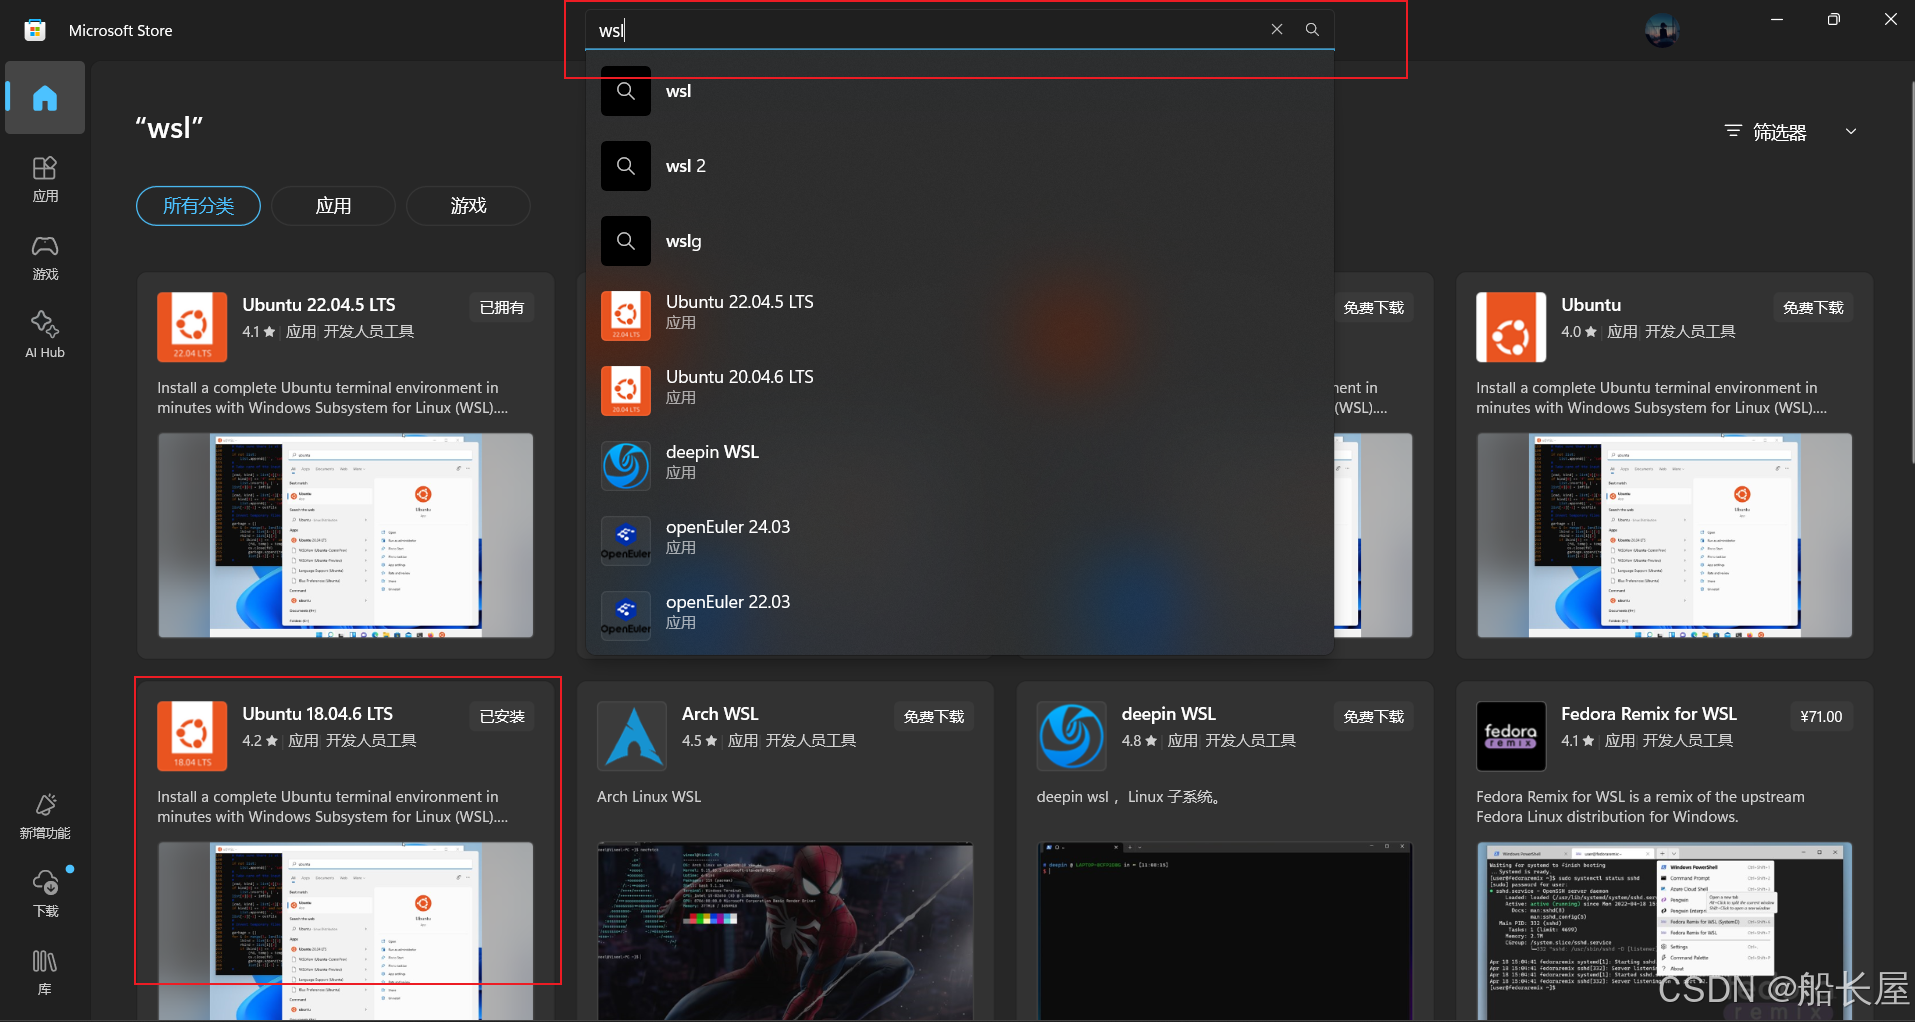Click the search magnifier icon
This screenshot has height=1022, width=1915.
tap(1311, 29)
